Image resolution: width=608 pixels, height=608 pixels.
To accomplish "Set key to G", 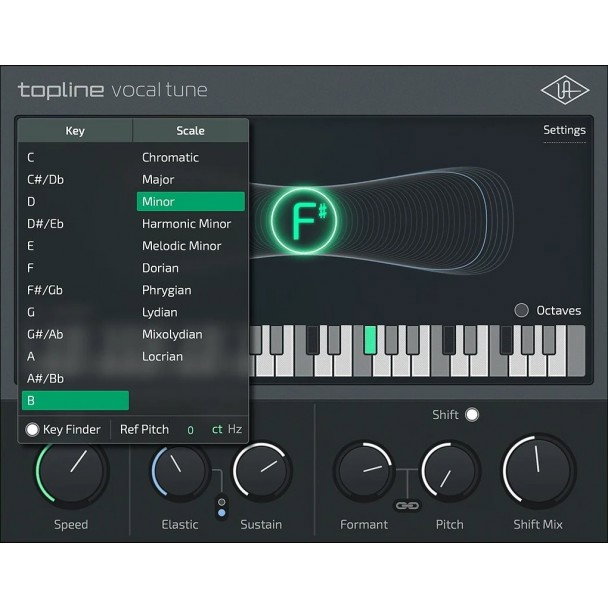I will point(75,312).
